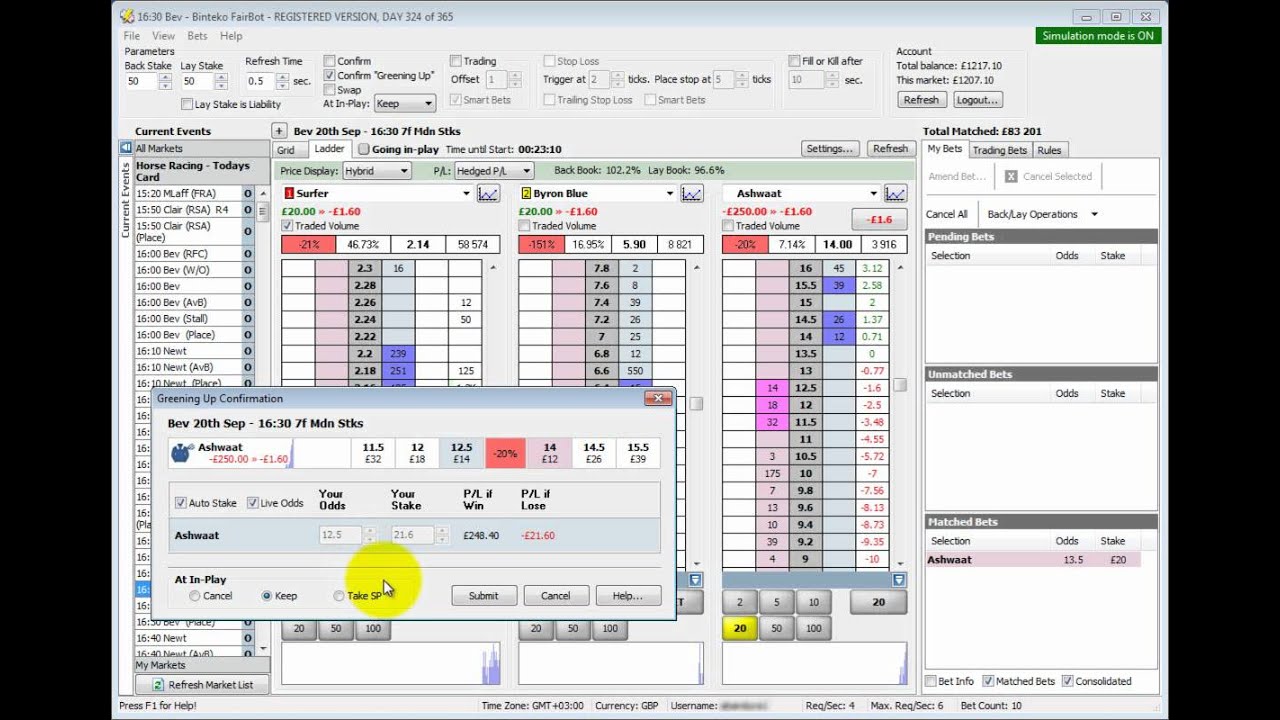This screenshot has width=1280, height=720.
Task: Open the File menu
Action: point(131,36)
